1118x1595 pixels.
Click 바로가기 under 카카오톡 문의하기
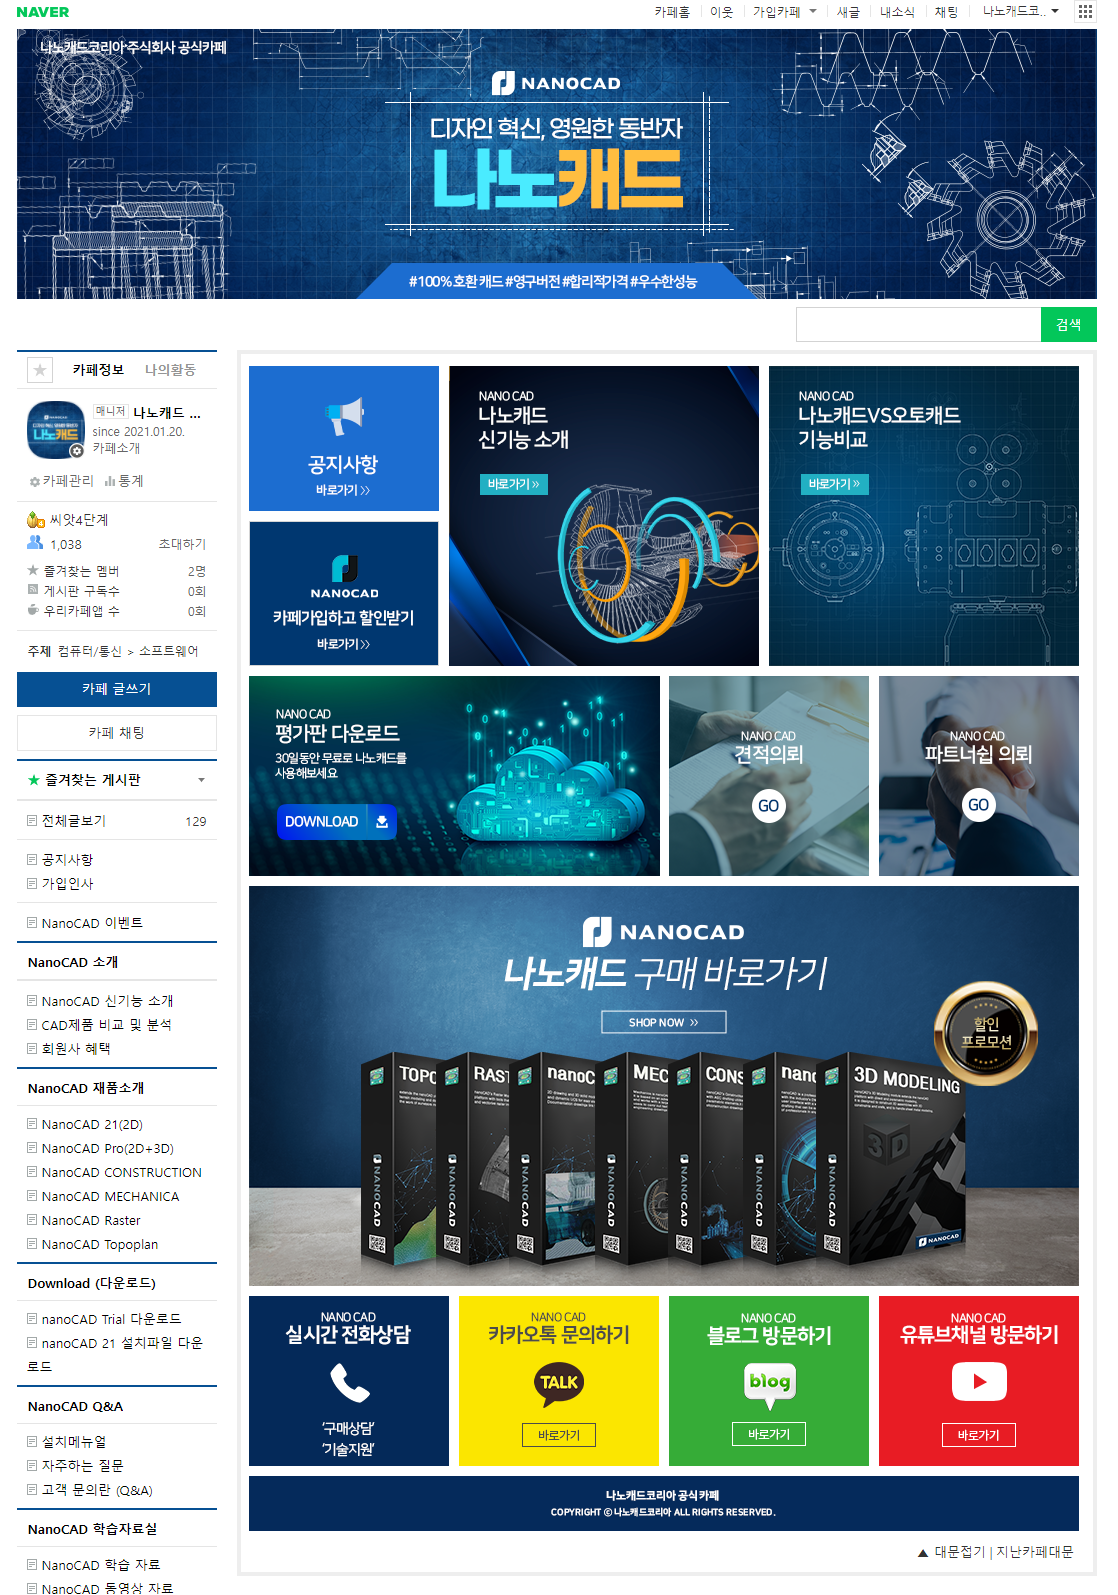pyautogui.click(x=559, y=1435)
